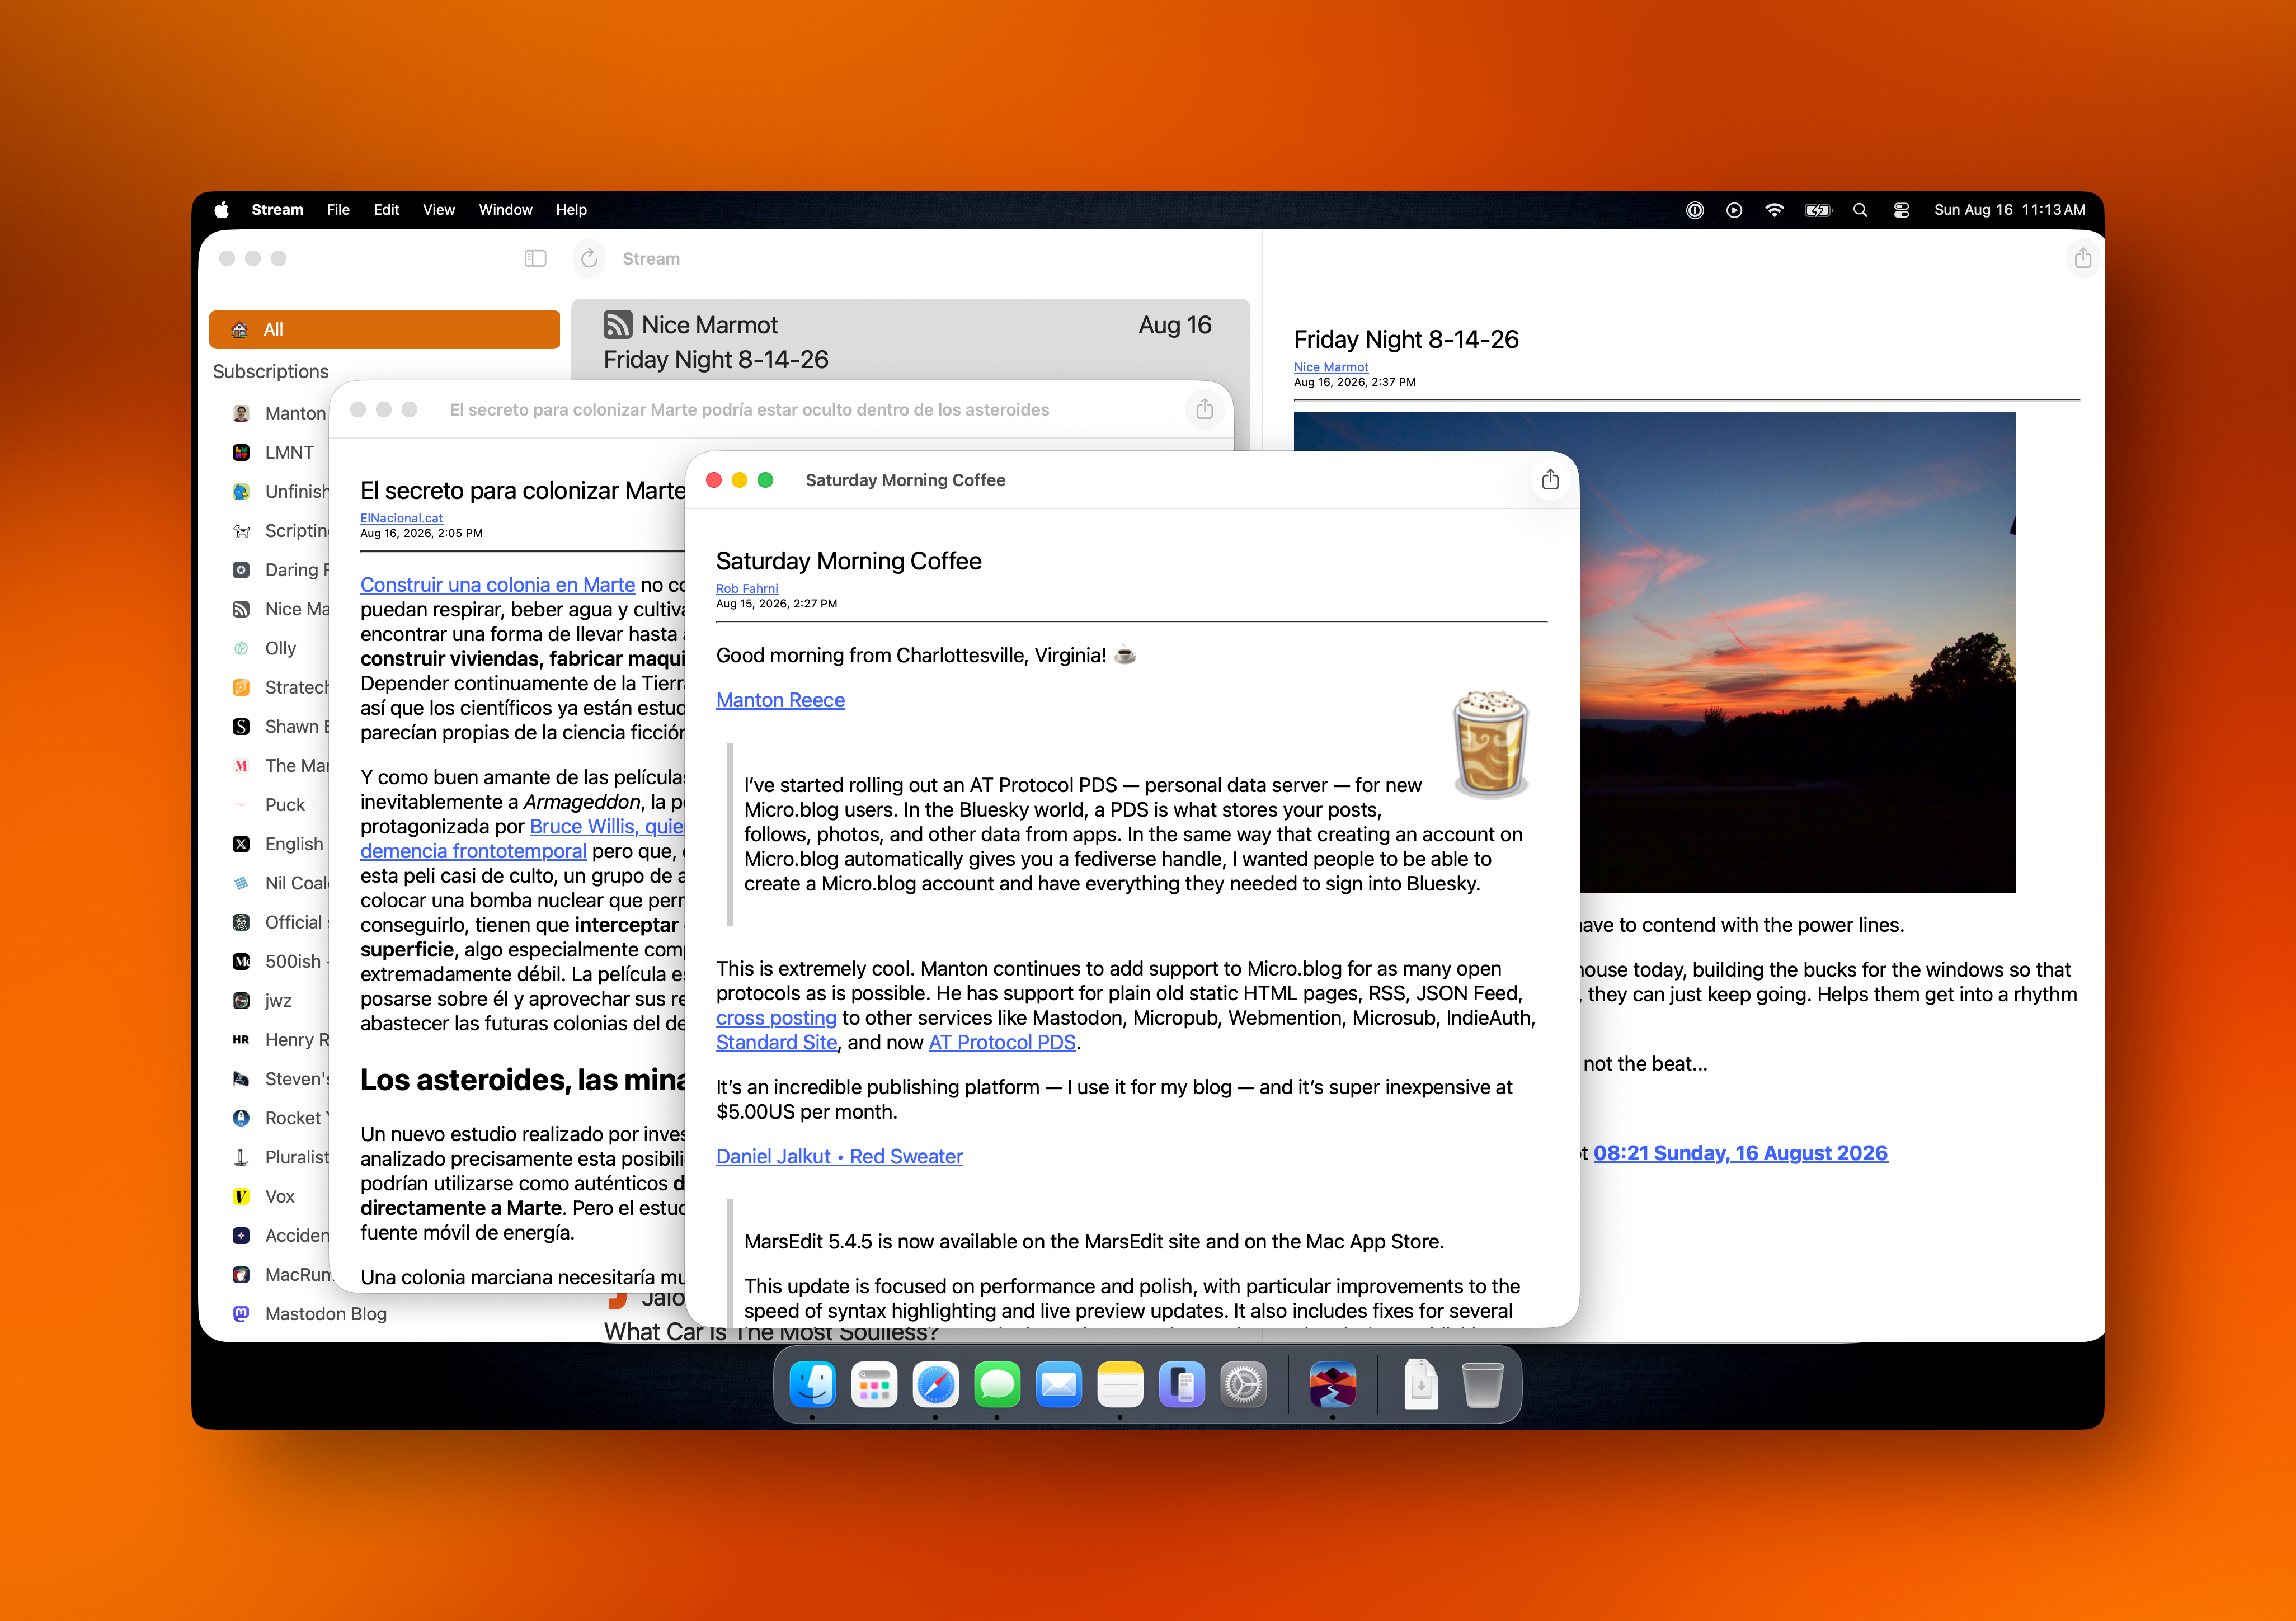Open the ElNacional.cat source link

coord(401,518)
